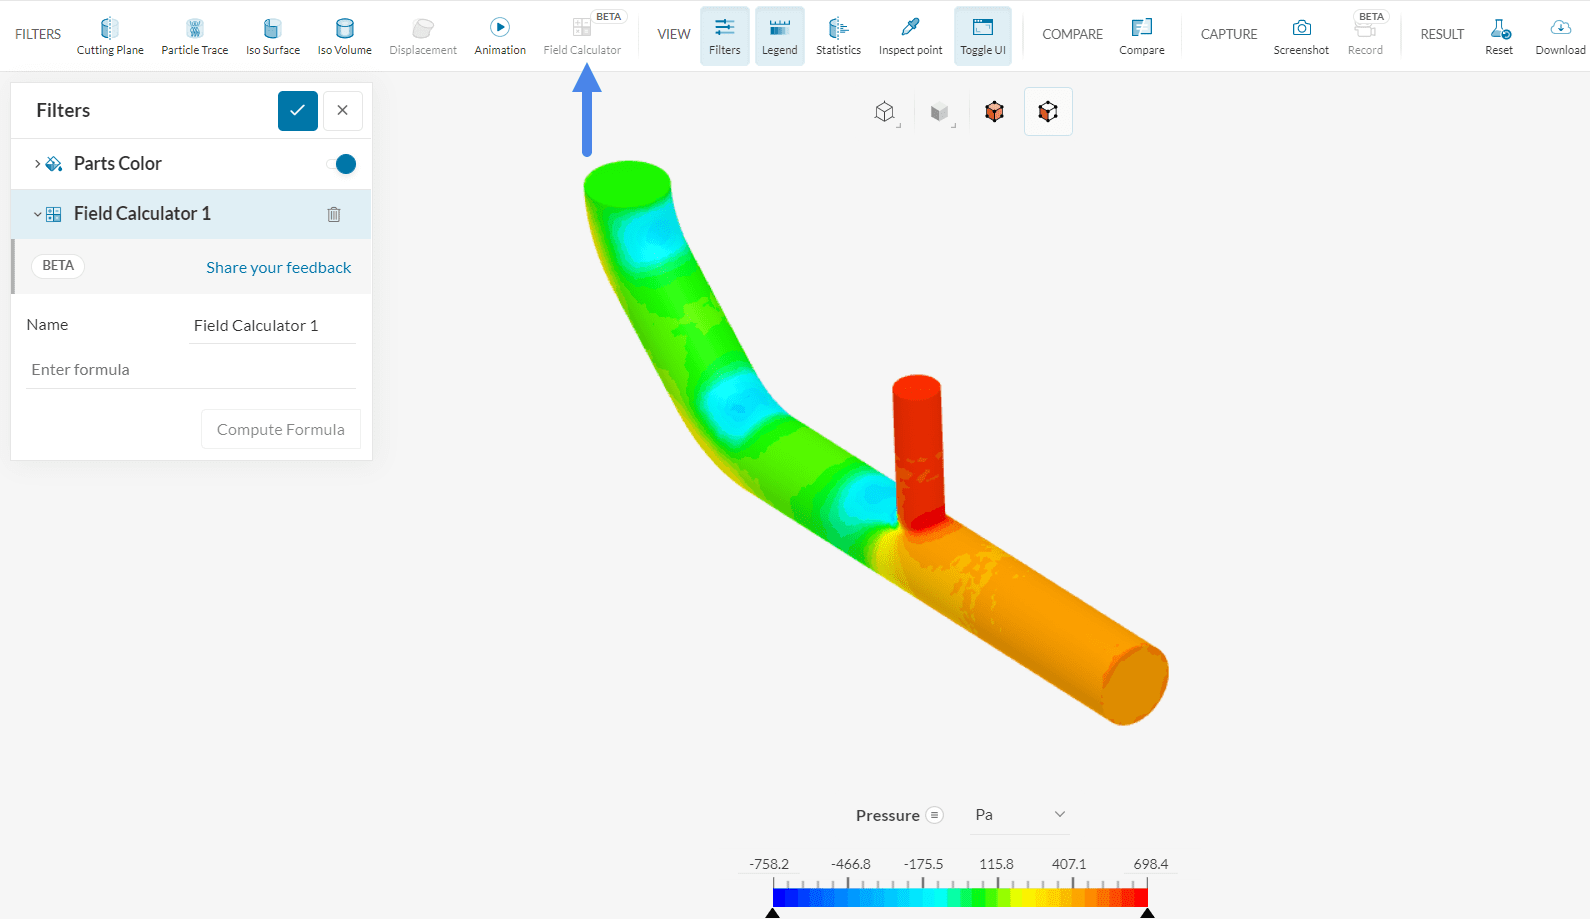Open the Share your feedback link
1590x919 pixels.
(278, 268)
